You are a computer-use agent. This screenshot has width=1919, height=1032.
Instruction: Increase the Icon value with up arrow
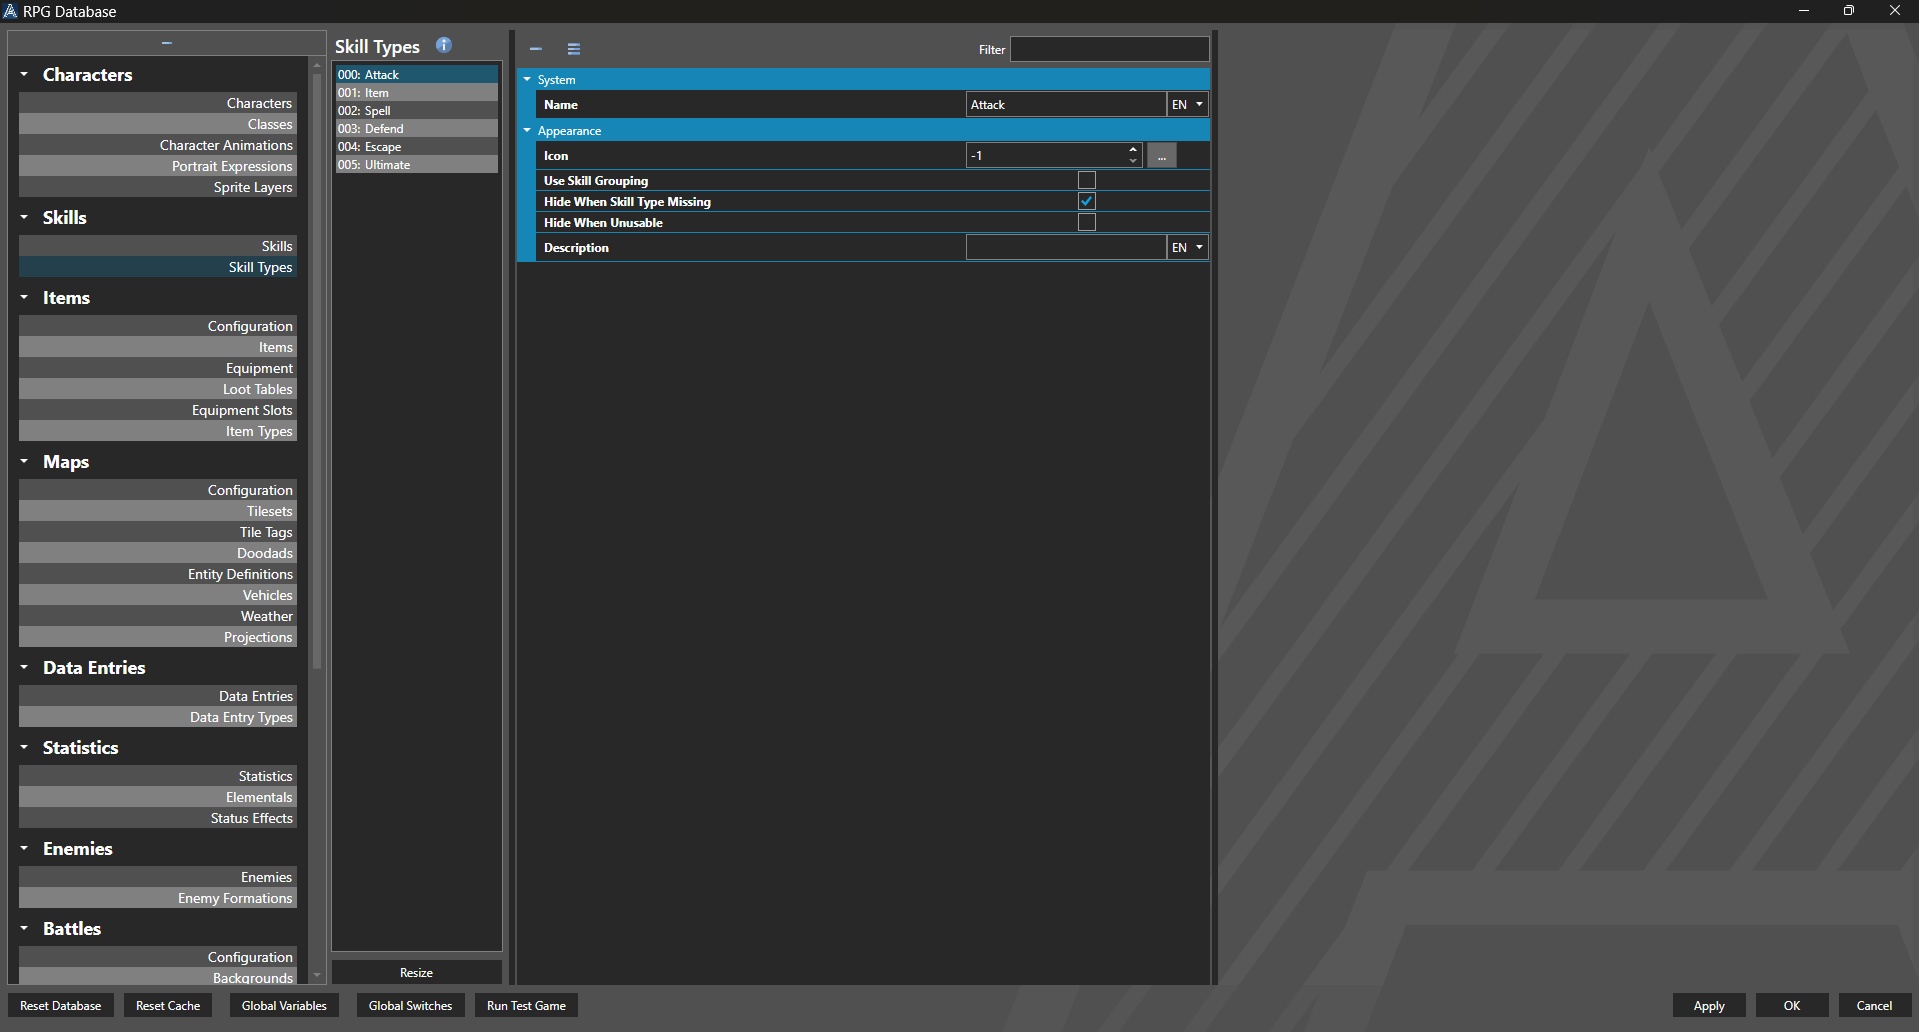(1133, 150)
